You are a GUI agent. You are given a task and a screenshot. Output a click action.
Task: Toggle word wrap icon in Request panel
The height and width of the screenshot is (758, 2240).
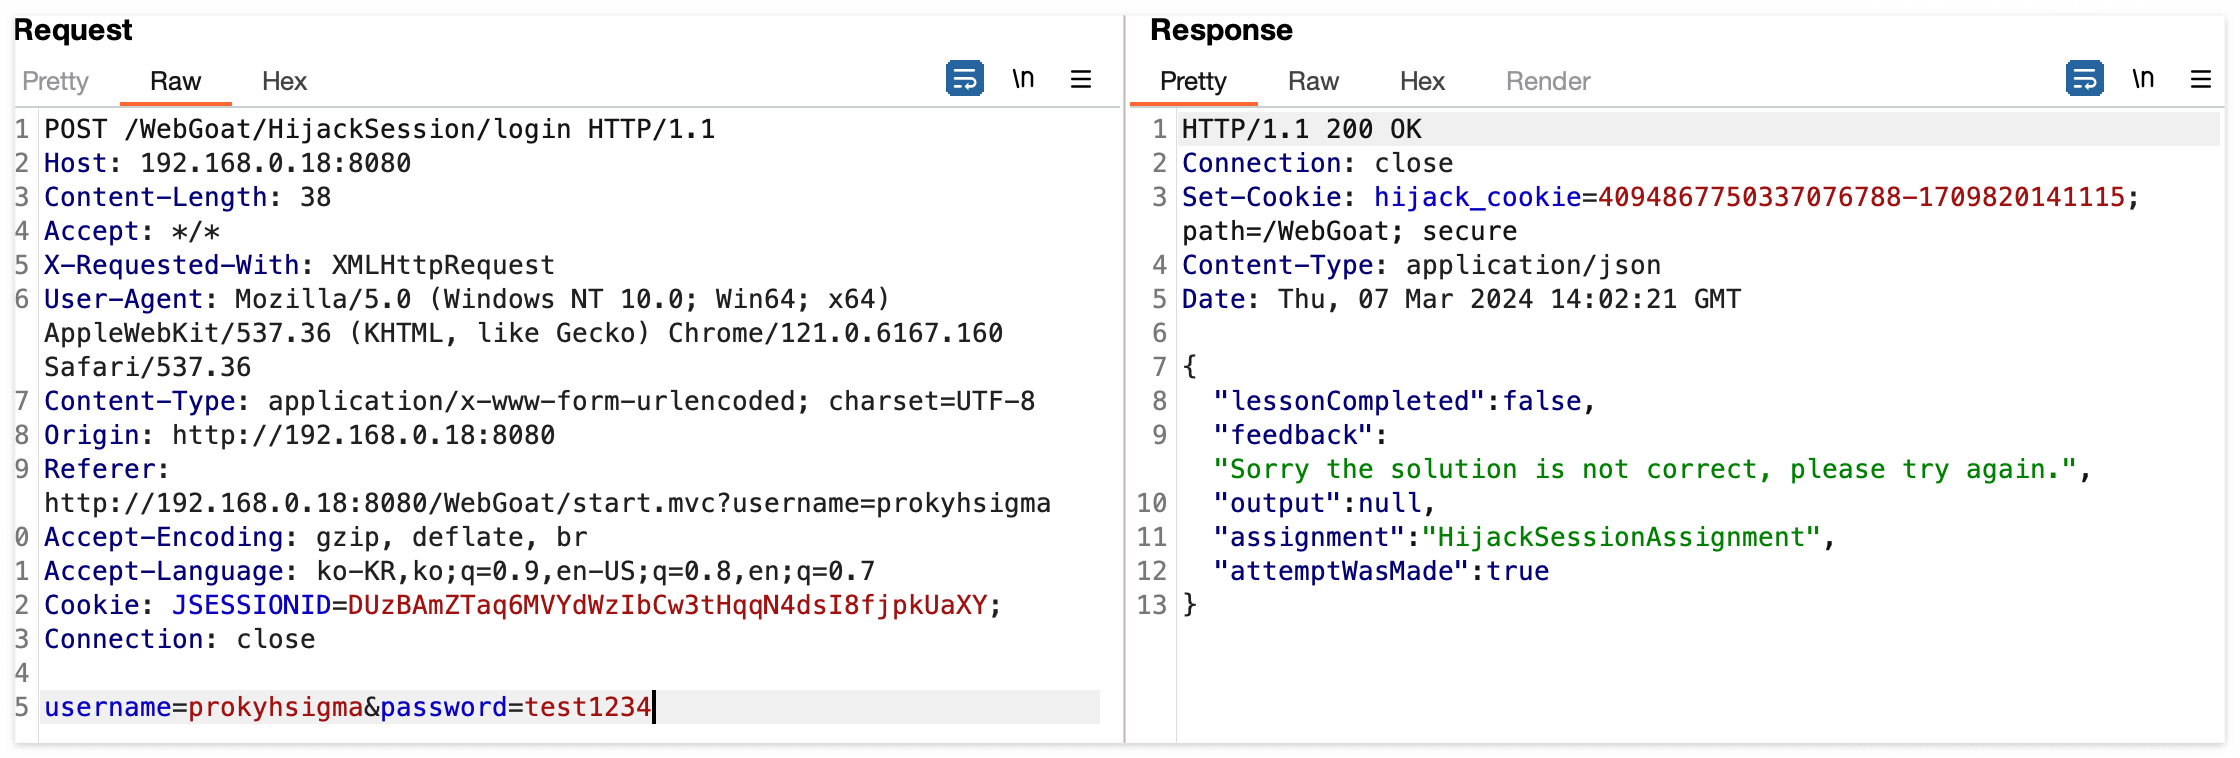[965, 79]
